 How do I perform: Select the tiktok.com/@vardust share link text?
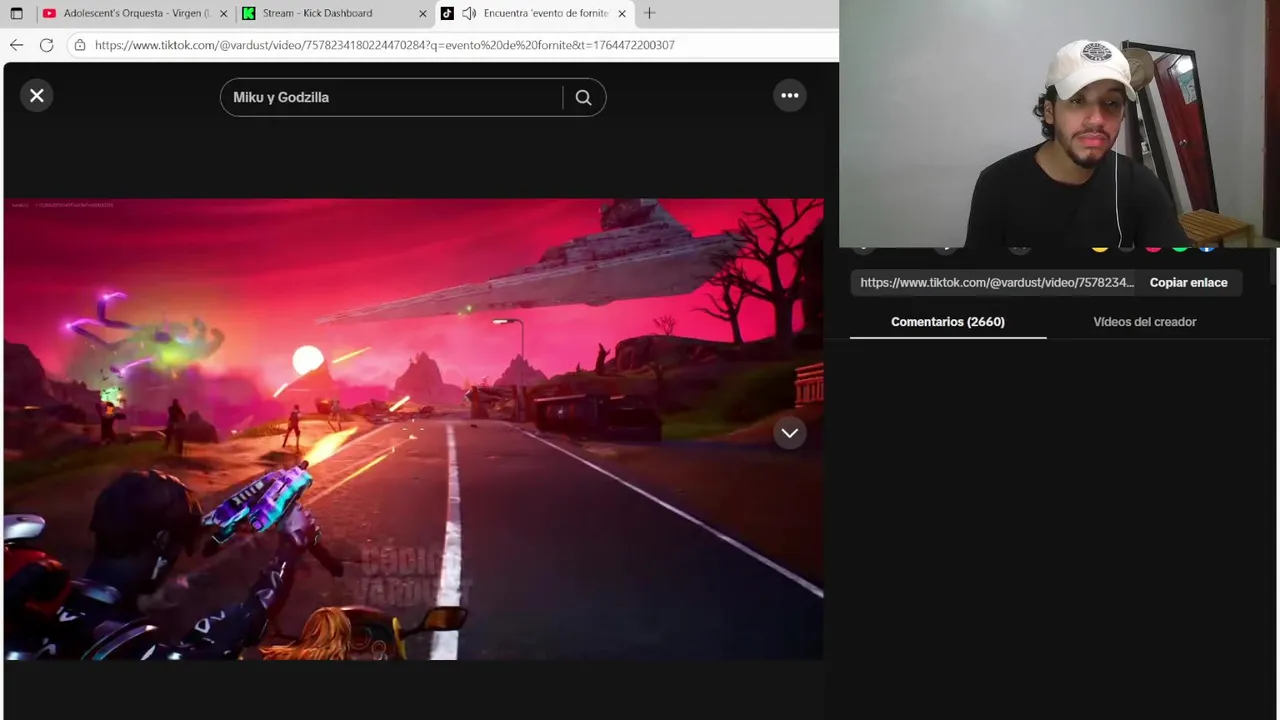[997, 283]
